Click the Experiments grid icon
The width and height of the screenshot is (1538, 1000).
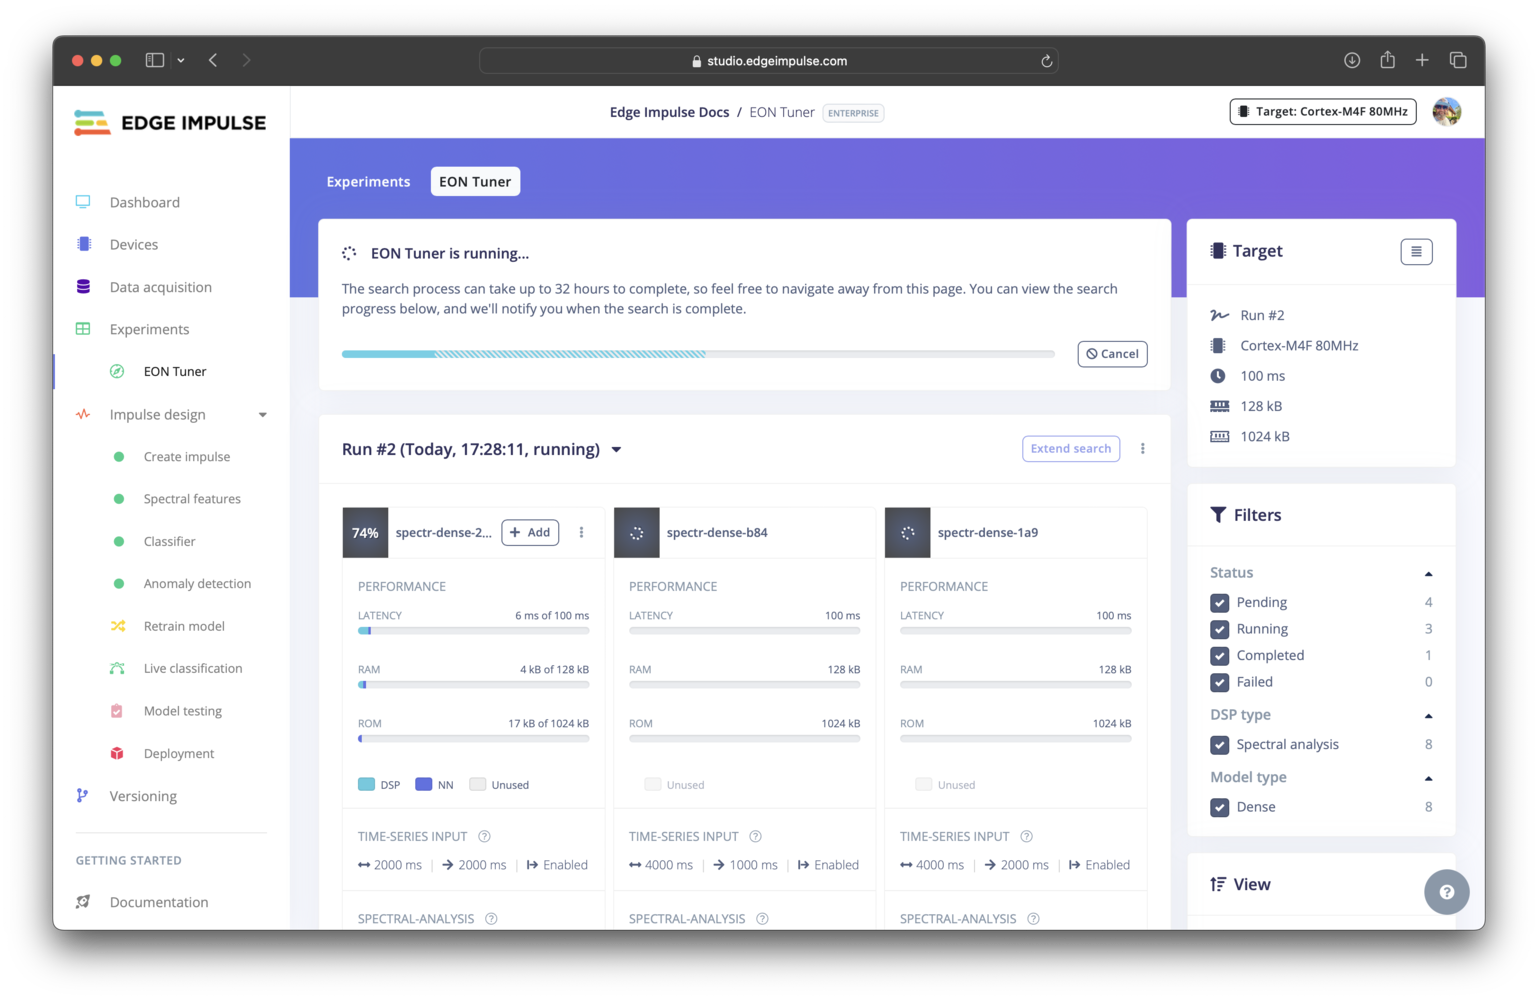[x=83, y=329]
